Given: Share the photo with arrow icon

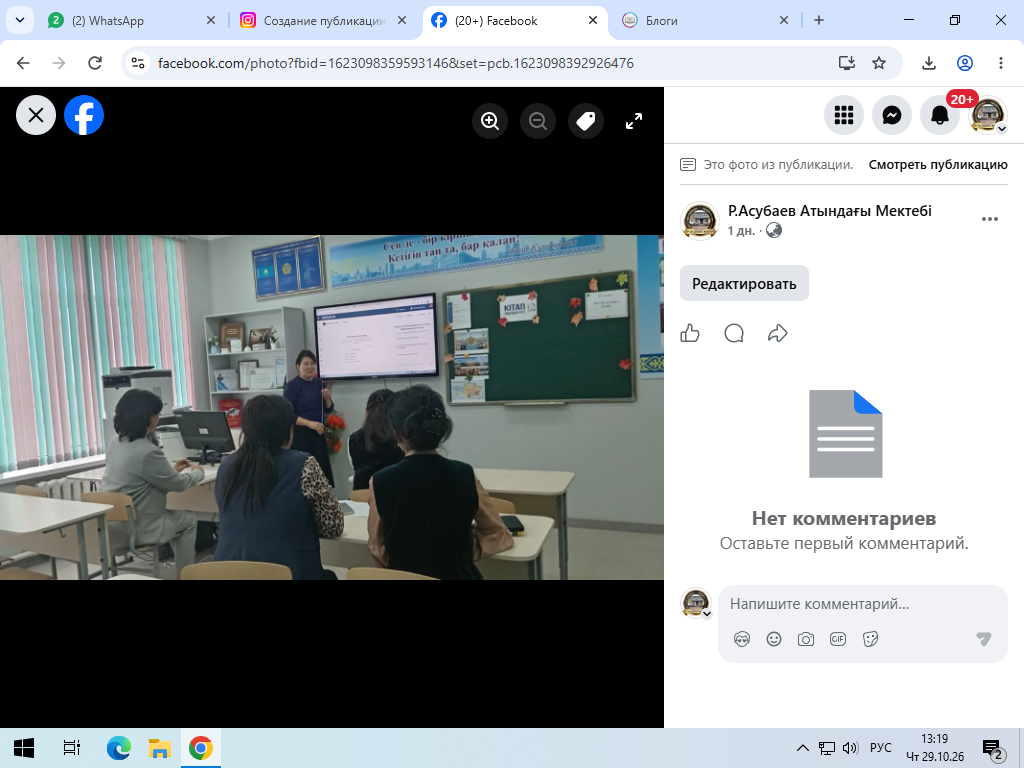Looking at the screenshot, I should pos(777,333).
